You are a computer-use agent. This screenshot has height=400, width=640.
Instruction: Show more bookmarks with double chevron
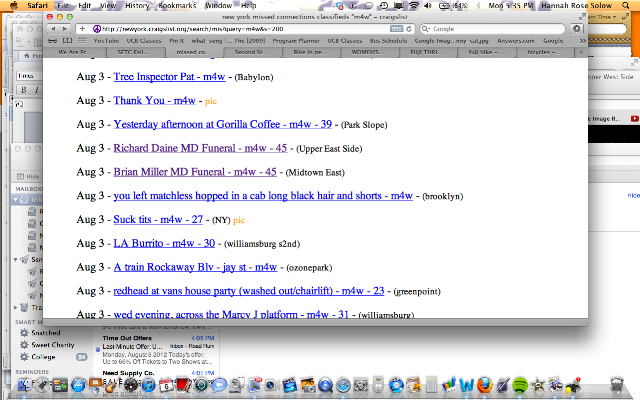click(582, 41)
